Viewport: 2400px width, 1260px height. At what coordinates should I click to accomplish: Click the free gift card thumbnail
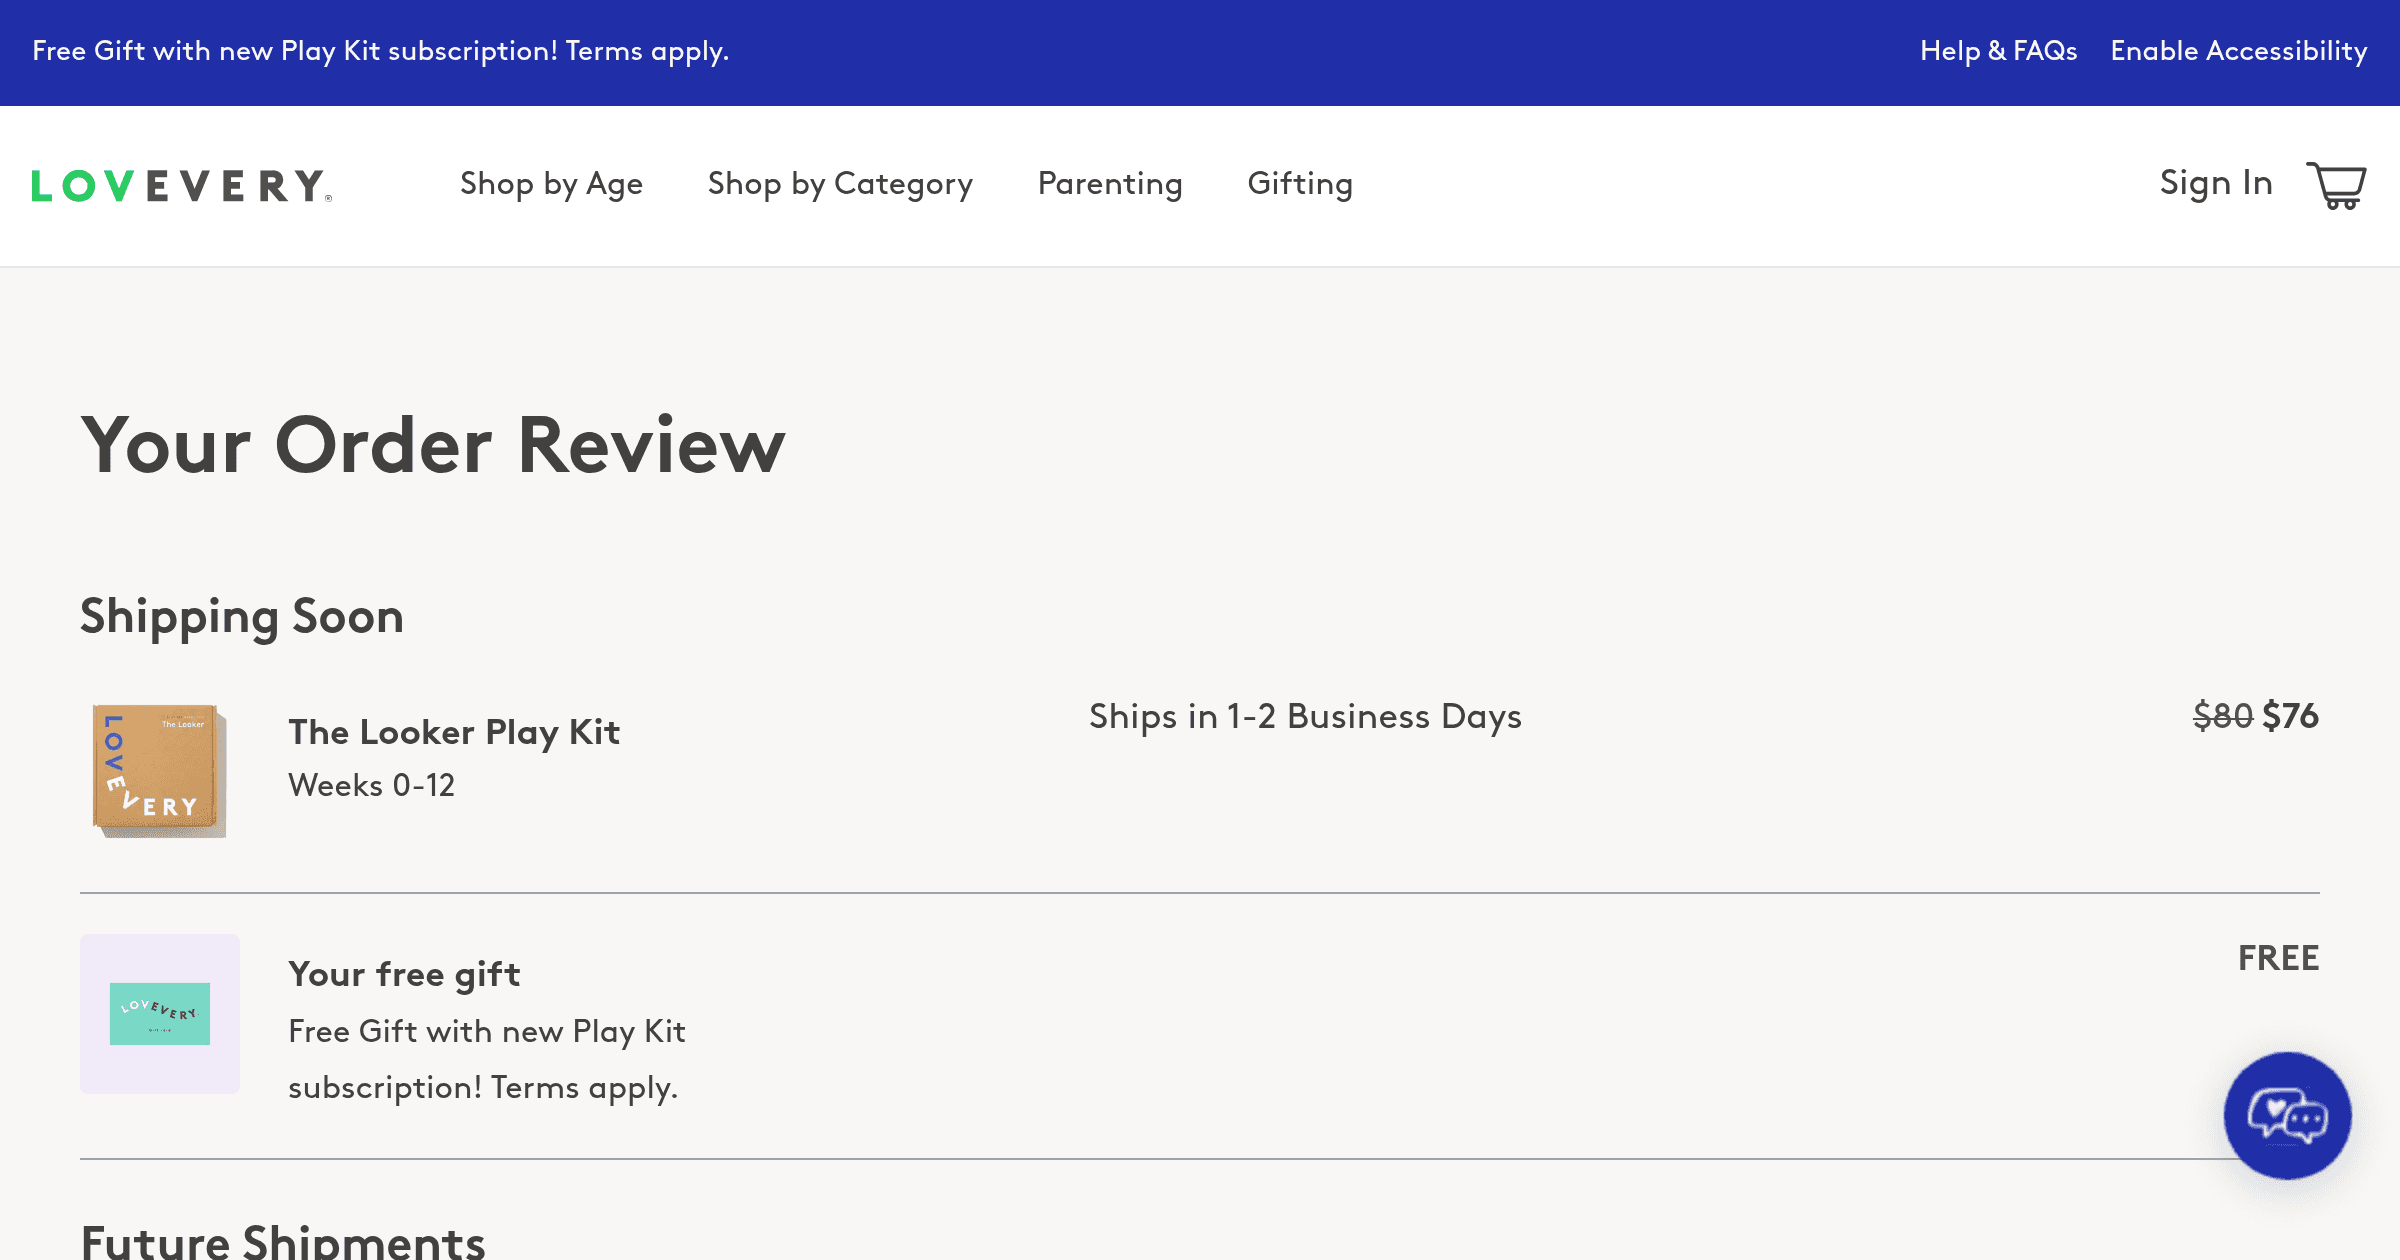point(160,1014)
